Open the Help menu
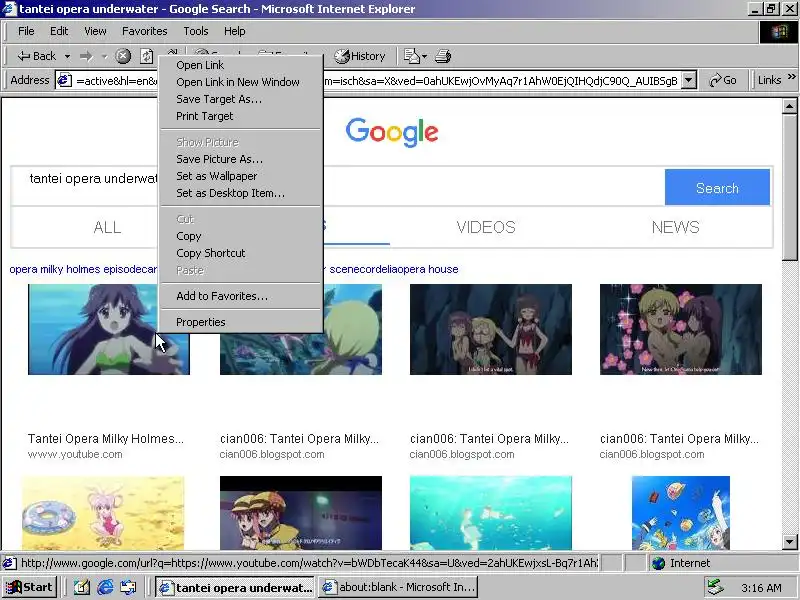 (235, 31)
